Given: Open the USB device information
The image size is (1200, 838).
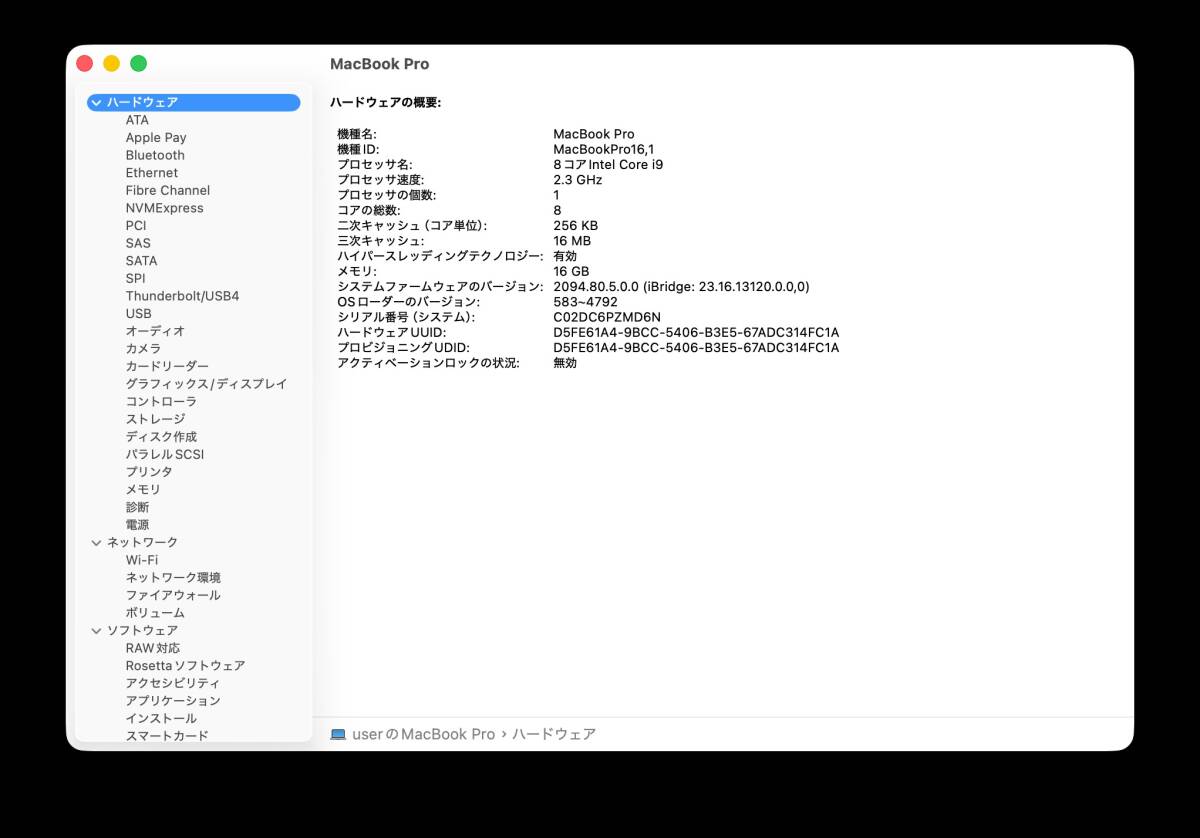Looking at the screenshot, I should coord(137,313).
